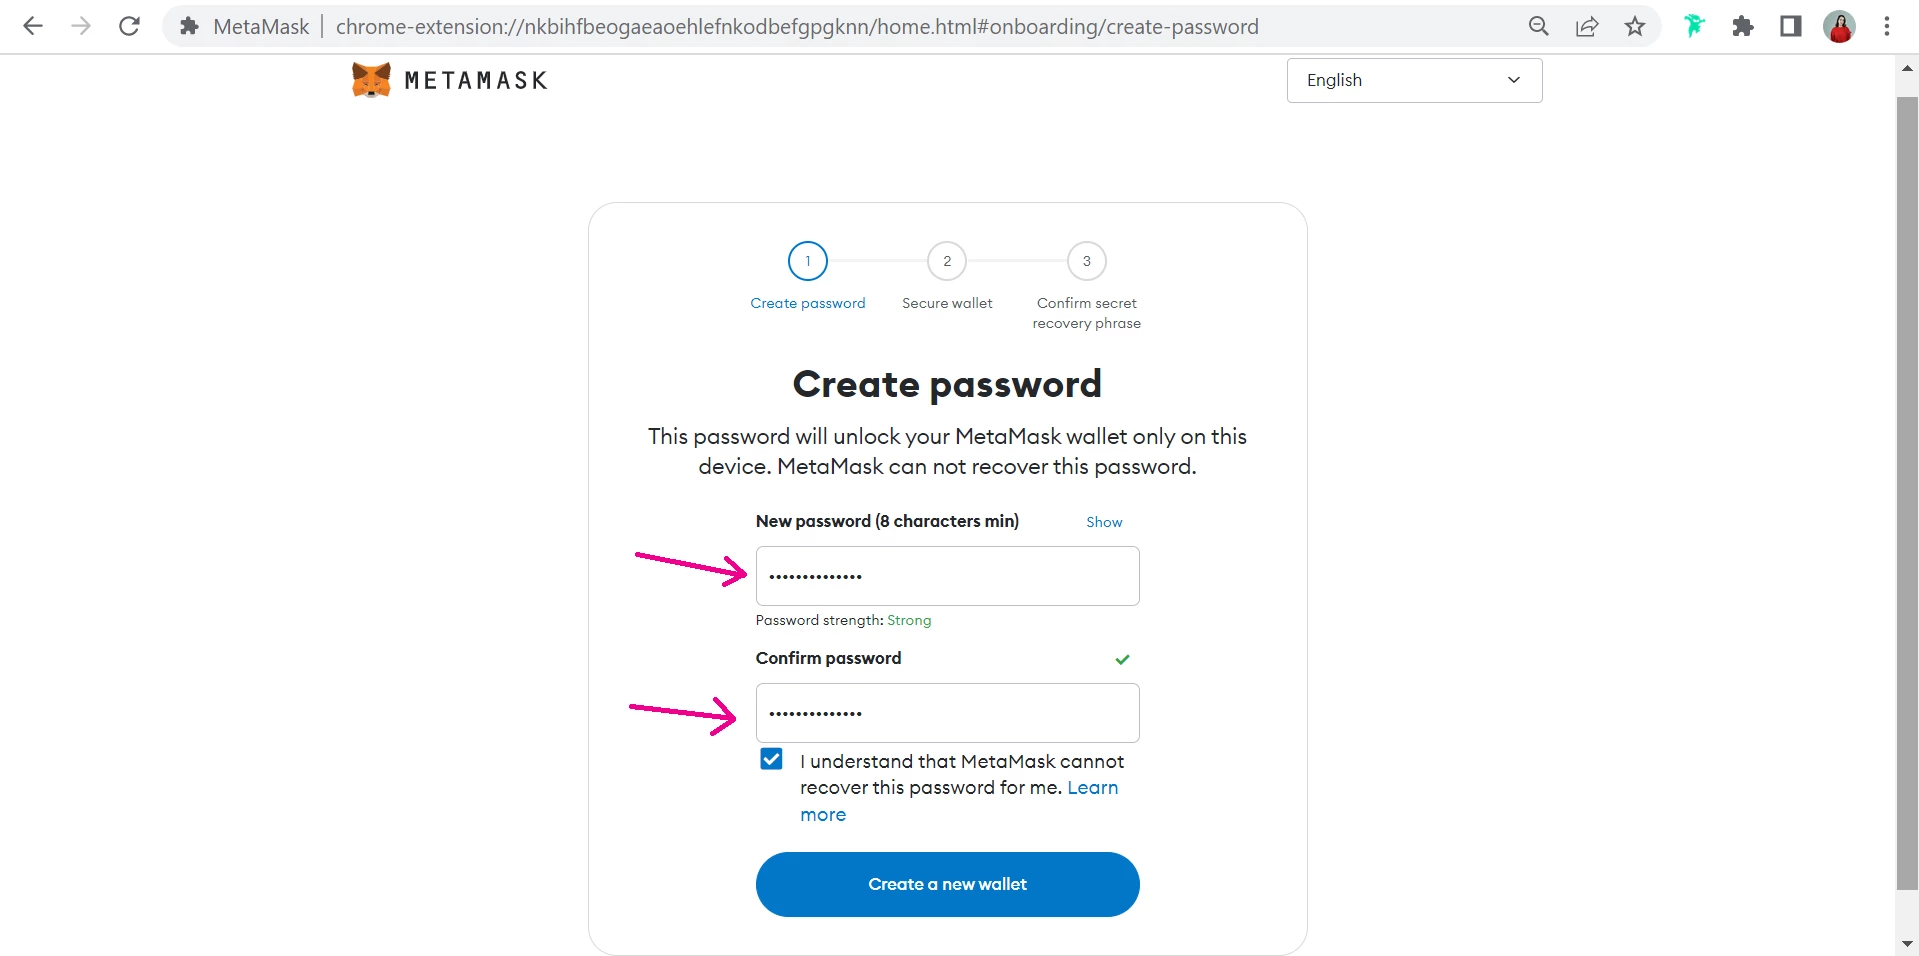Click the MetaMask fox logo

[371, 80]
